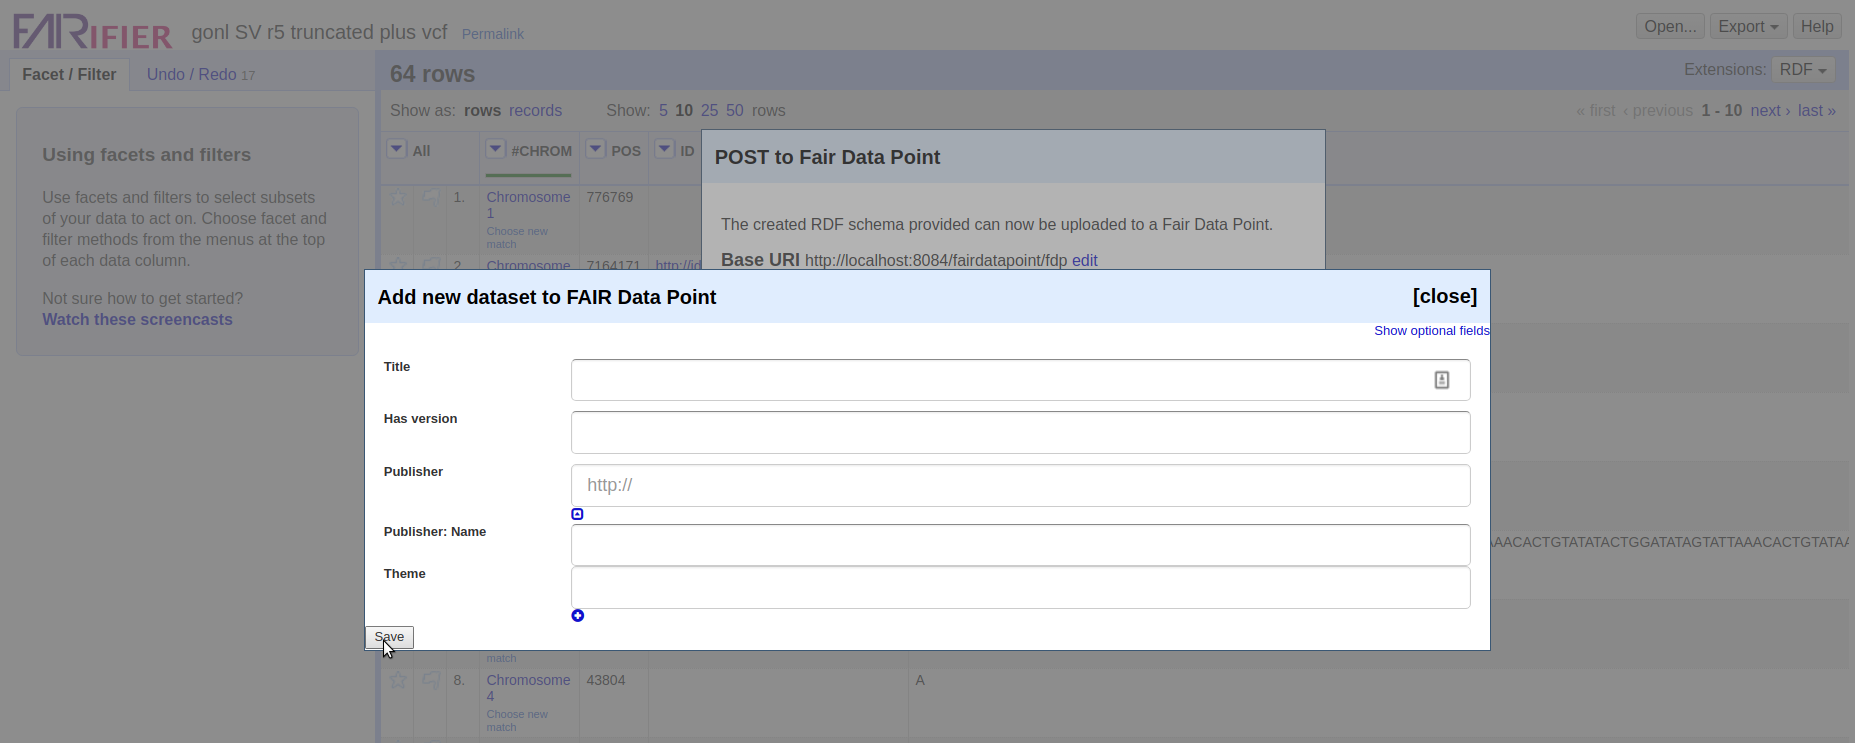Viewport: 1855px width, 743px height.
Task: Focus the Has version input field
Action: [1020, 432]
